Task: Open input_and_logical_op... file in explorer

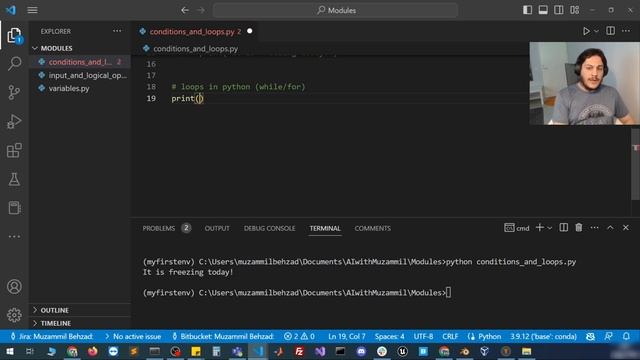Action: [80, 76]
